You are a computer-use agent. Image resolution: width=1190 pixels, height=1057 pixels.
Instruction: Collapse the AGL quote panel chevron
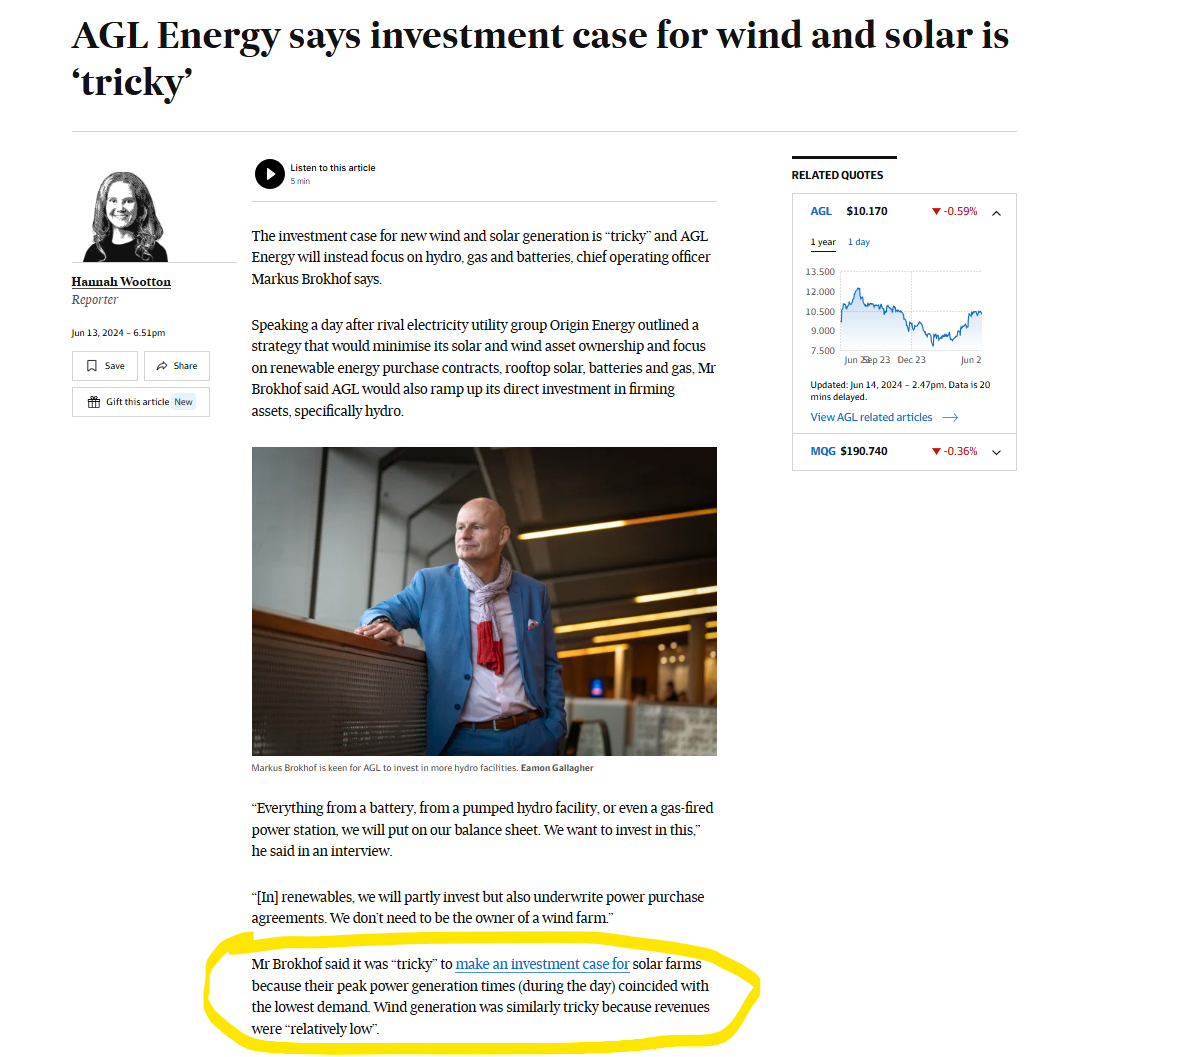[x=996, y=213]
